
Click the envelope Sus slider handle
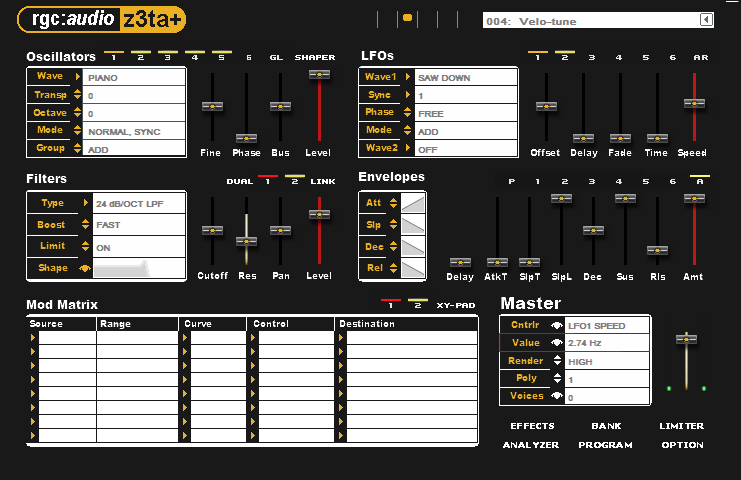[x=625, y=198]
